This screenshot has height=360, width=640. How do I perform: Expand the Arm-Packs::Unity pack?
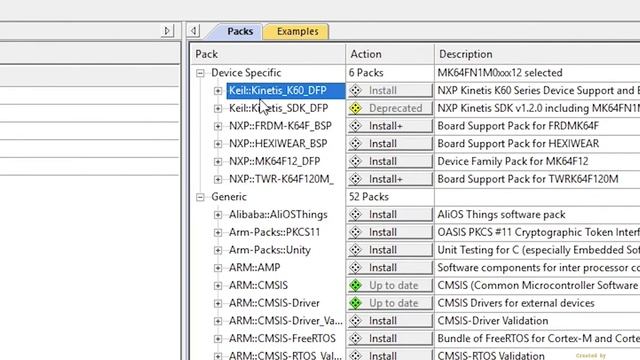pos(218,250)
